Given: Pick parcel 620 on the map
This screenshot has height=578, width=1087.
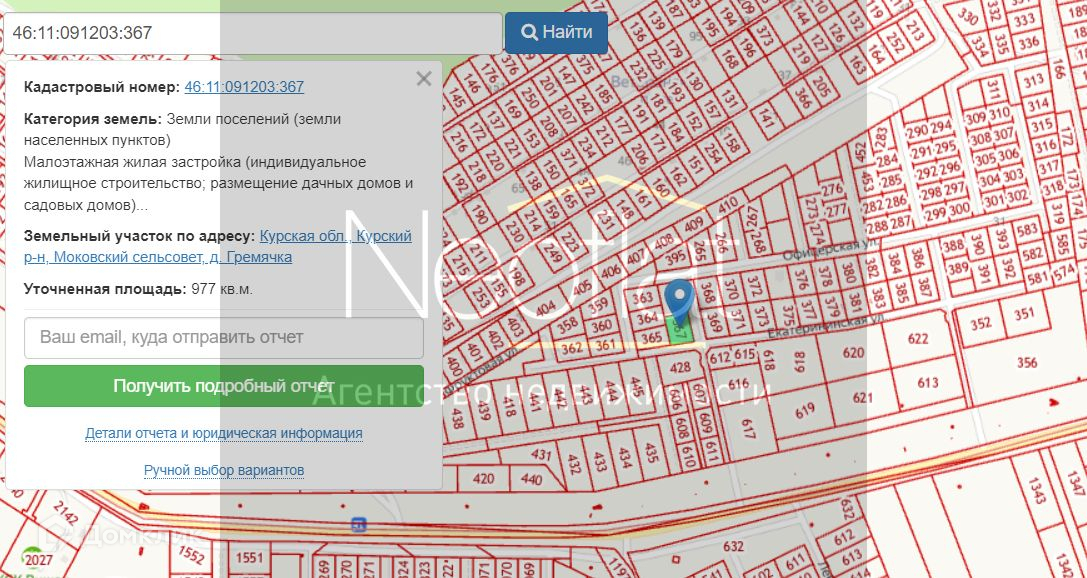Looking at the screenshot, I should [x=852, y=353].
